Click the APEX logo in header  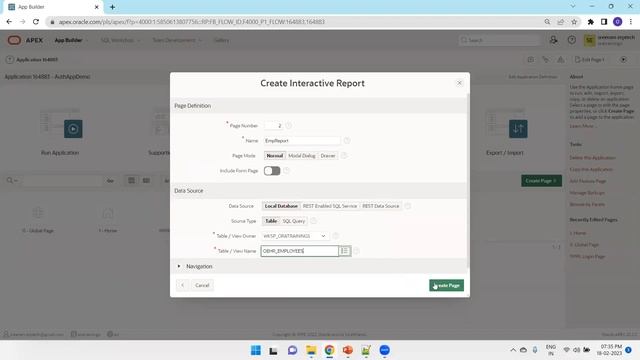pyautogui.click(x=25, y=40)
